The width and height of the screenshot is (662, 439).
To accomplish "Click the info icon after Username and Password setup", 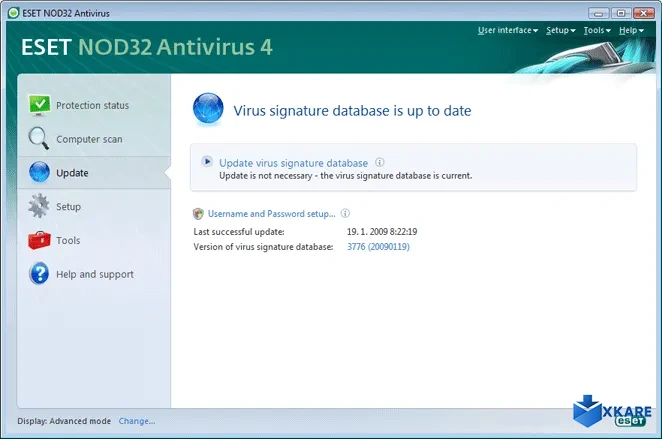I will [345, 213].
